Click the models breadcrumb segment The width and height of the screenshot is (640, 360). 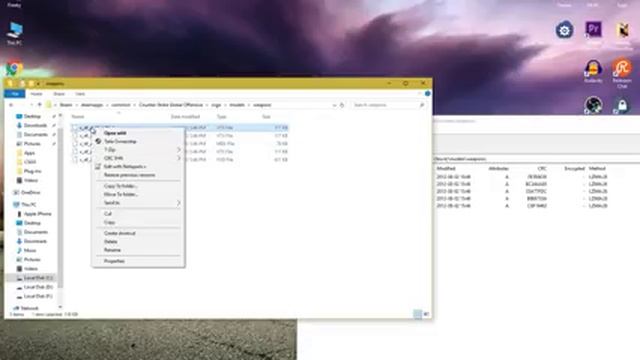point(237,105)
